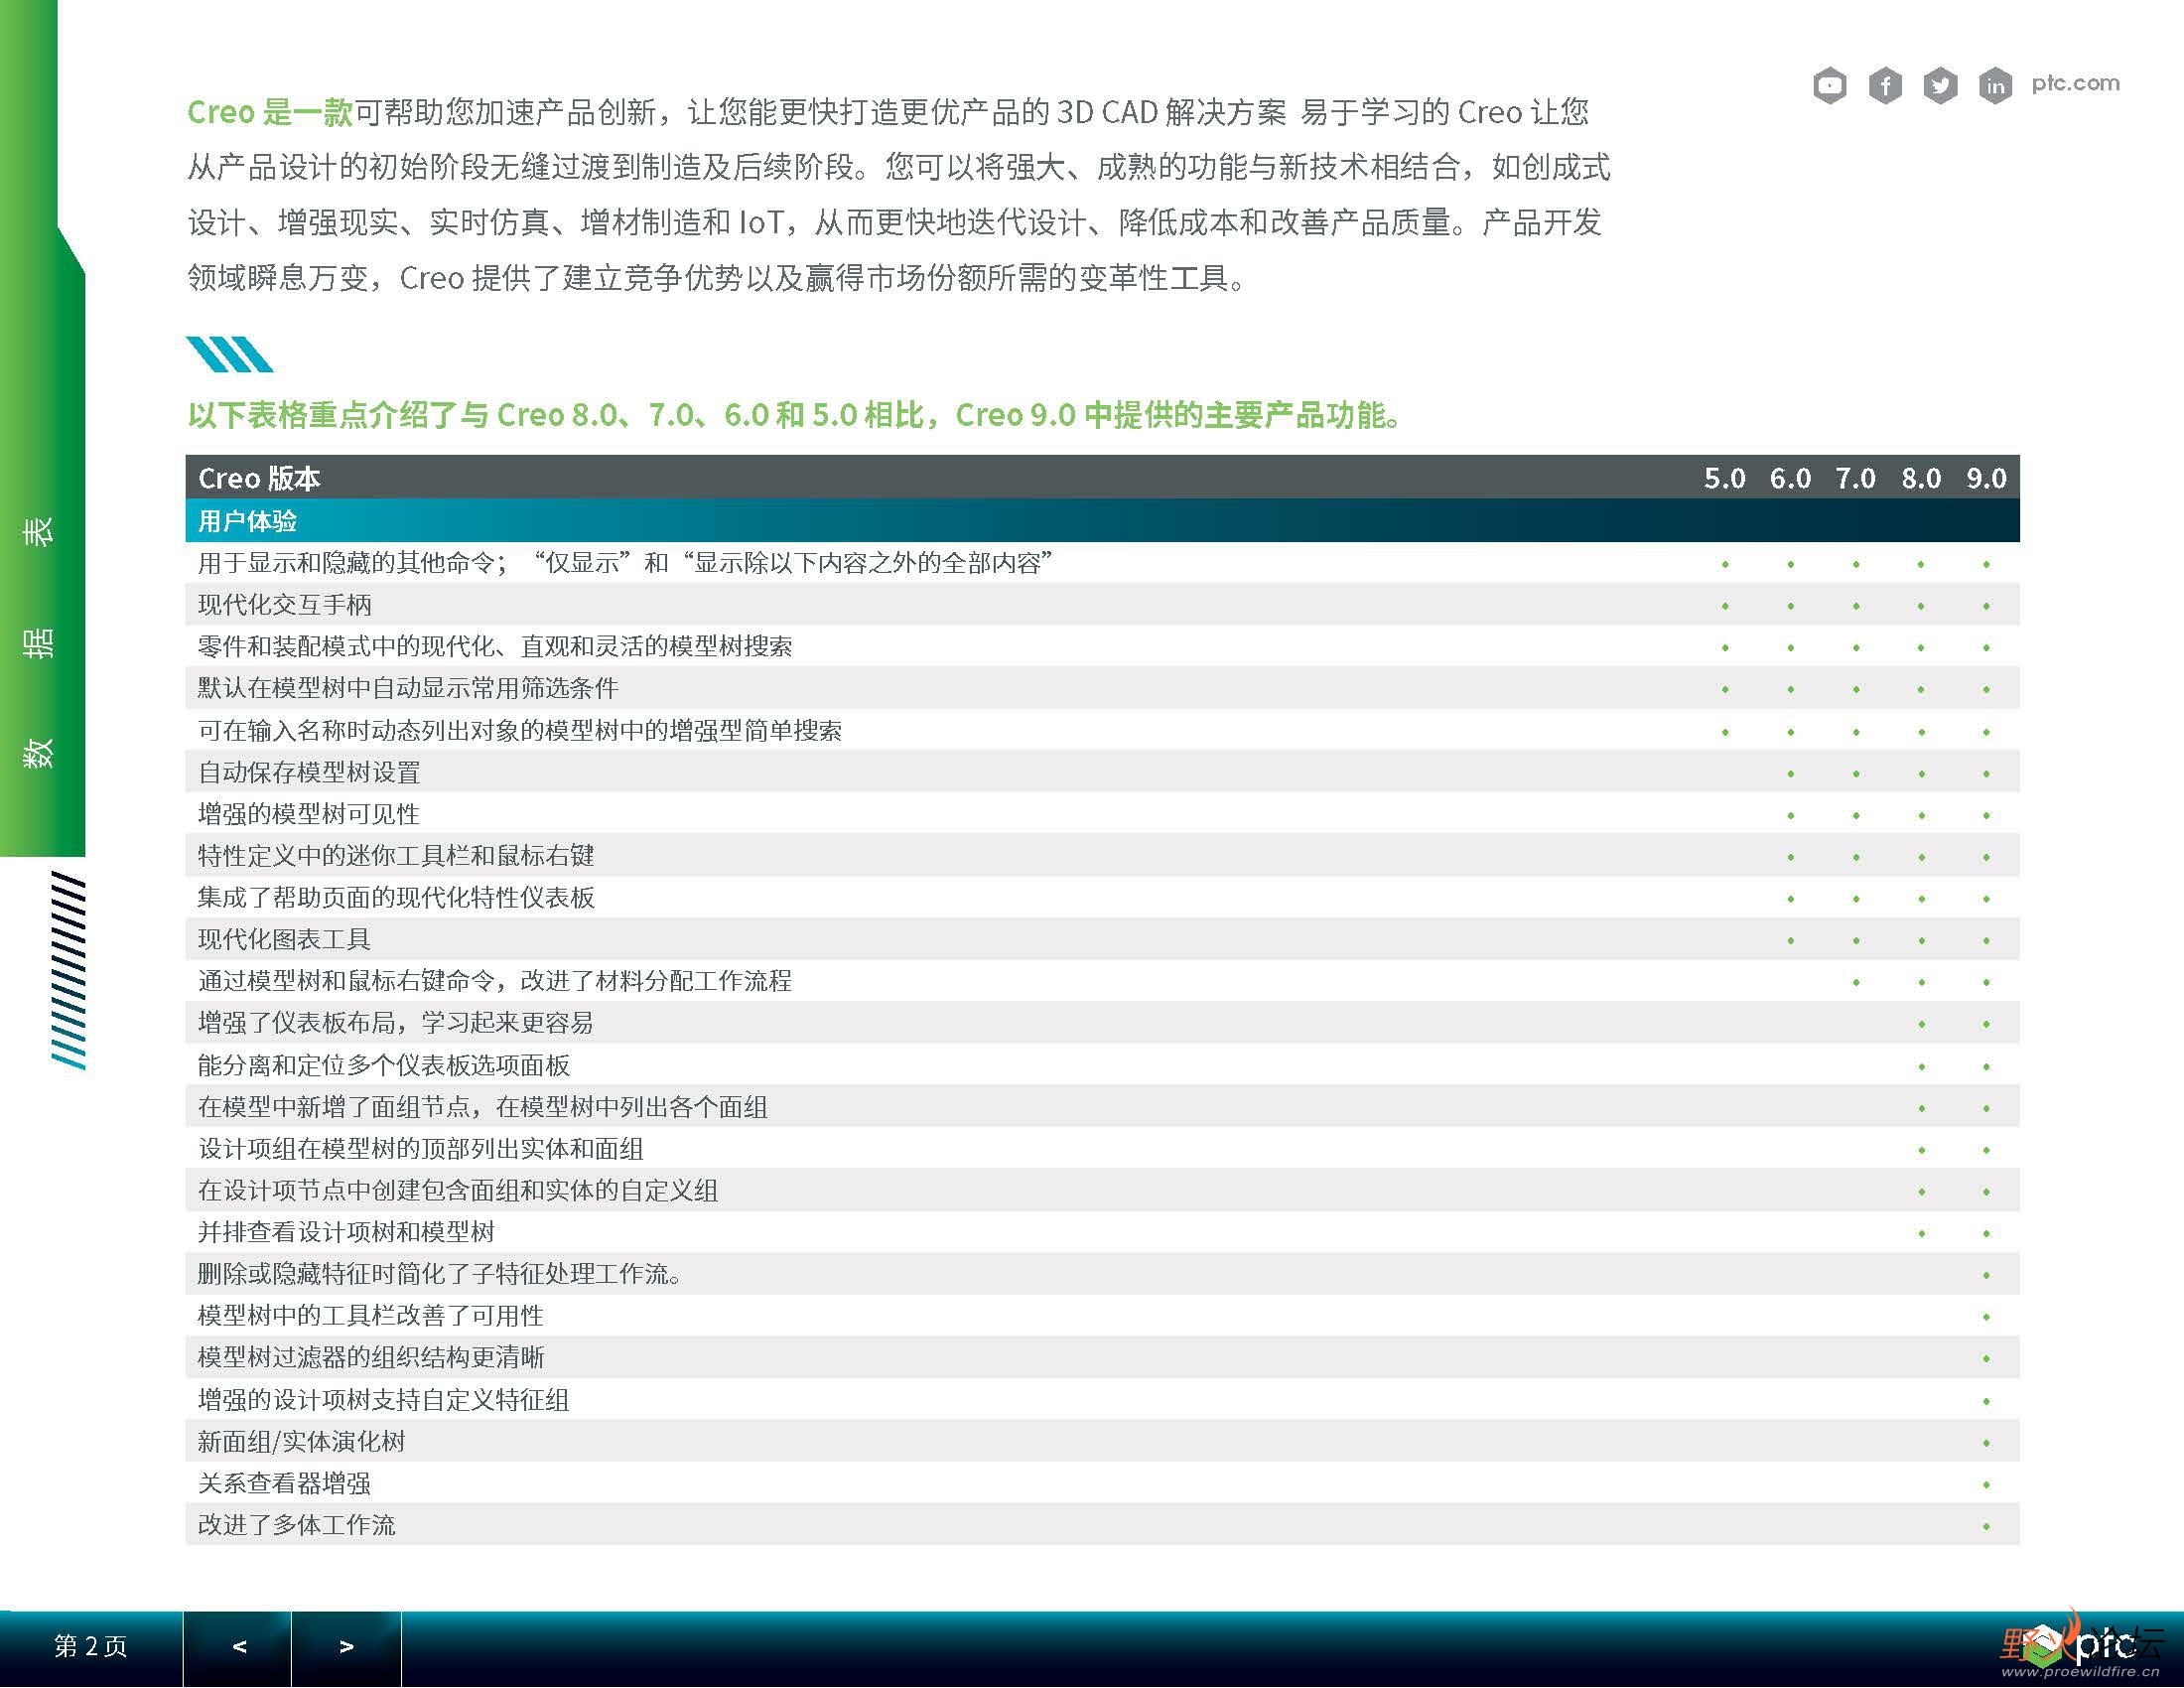Click the 通过模型树和鼠标右键命令 material workflow row
This screenshot has width=2184, height=1688.
1102,981
